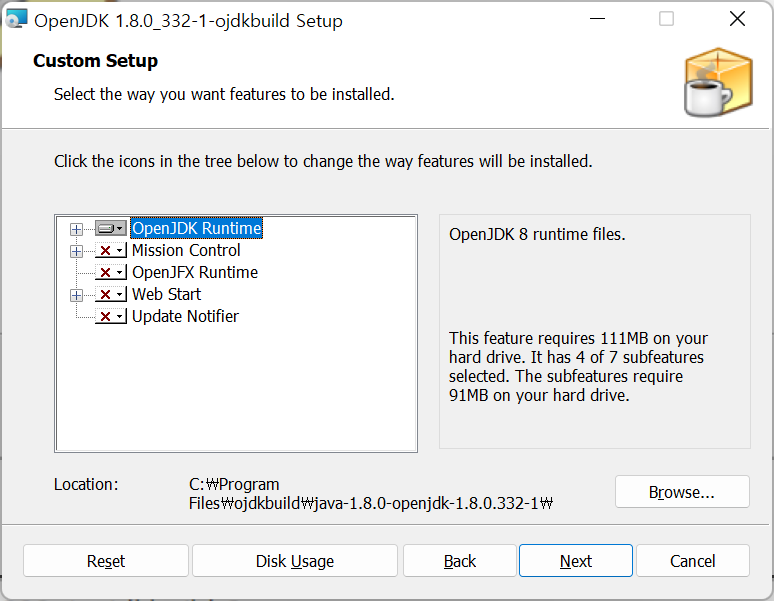Proceed with the Next button
Screen dimensions: 774x601
tap(576, 561)
